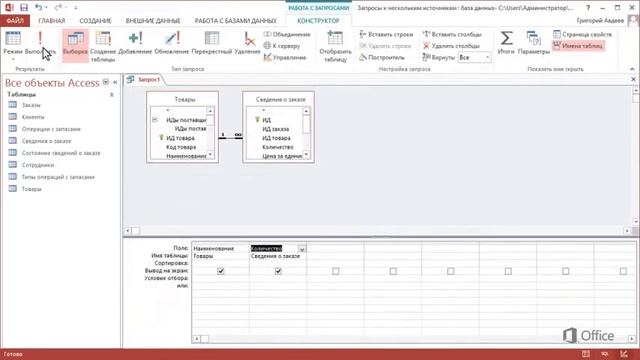The height and width of the screenshot is (360, 640).
Task: Check Вывод на экран in fifth column
Action: click(x=451, y=271)
